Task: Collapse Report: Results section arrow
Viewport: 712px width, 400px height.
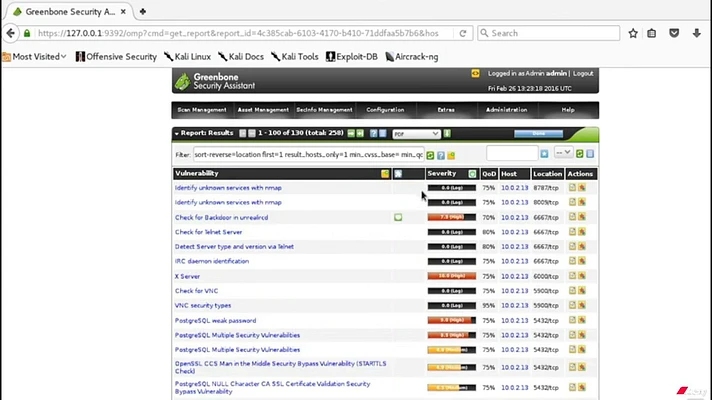Action: pyautogui.click(x=177, y=133)
